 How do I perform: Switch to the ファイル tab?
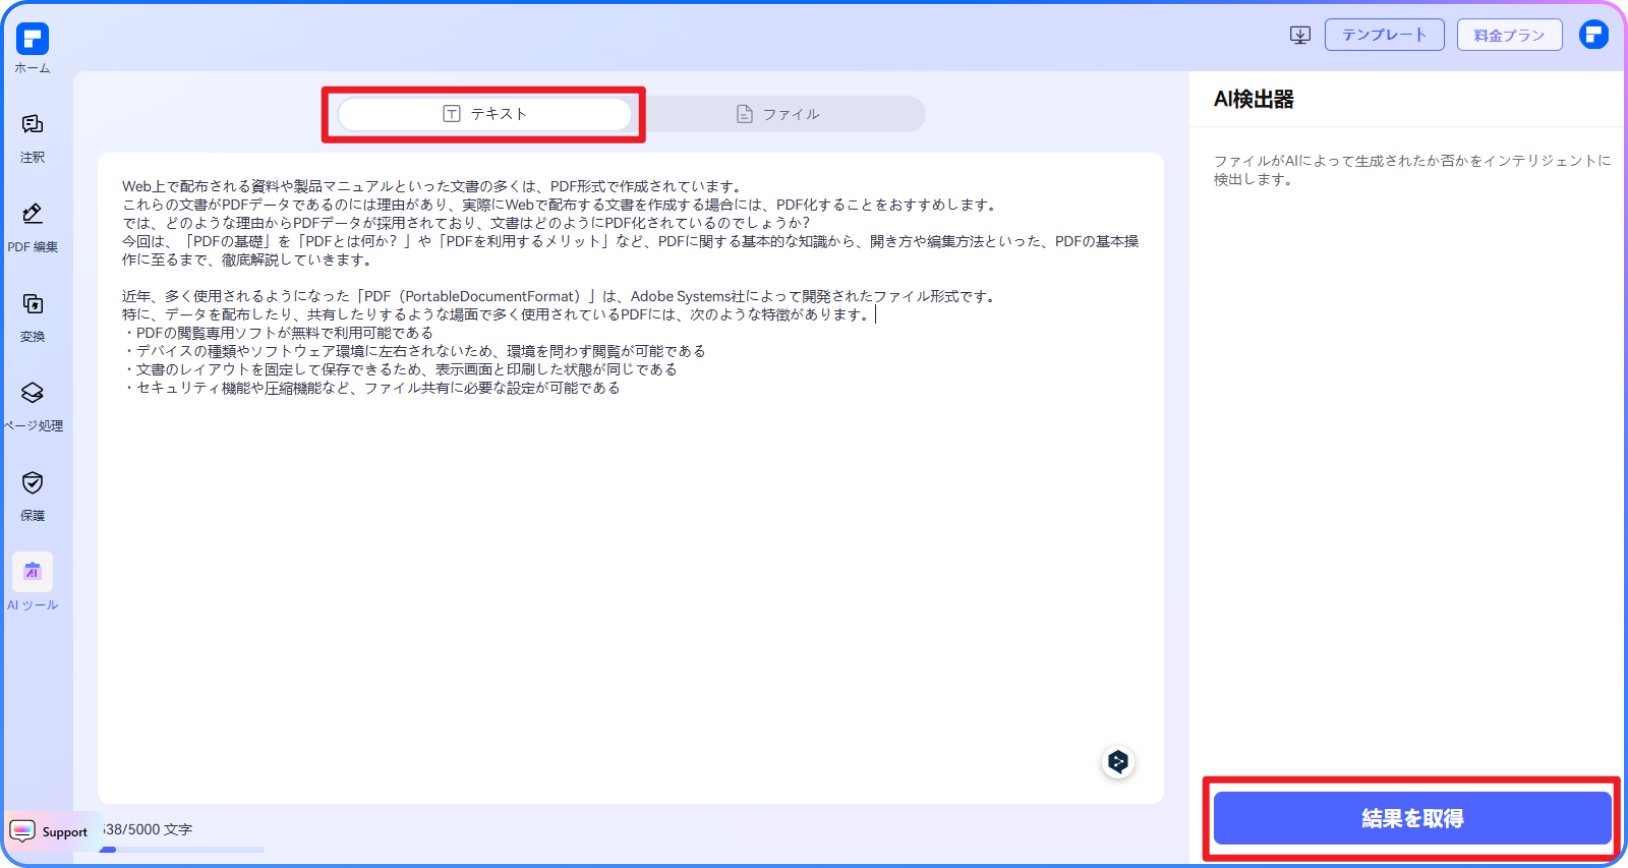pos(778,114)
